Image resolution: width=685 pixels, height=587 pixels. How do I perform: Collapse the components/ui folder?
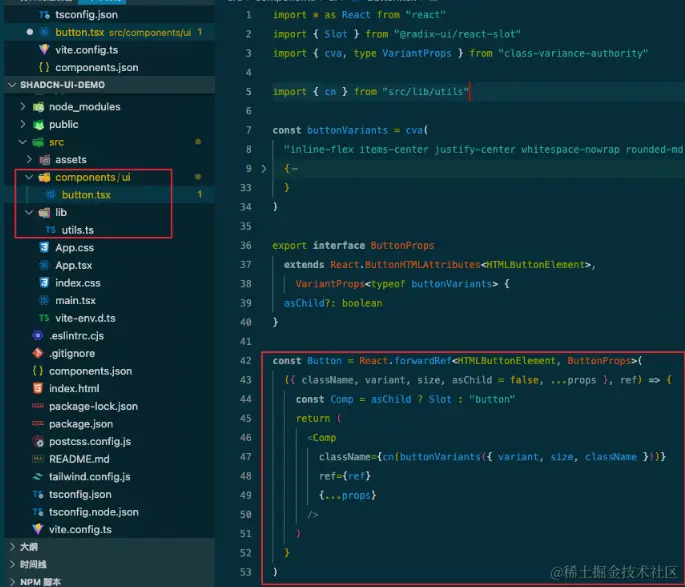pyautogui.click(x=29, y=177)
